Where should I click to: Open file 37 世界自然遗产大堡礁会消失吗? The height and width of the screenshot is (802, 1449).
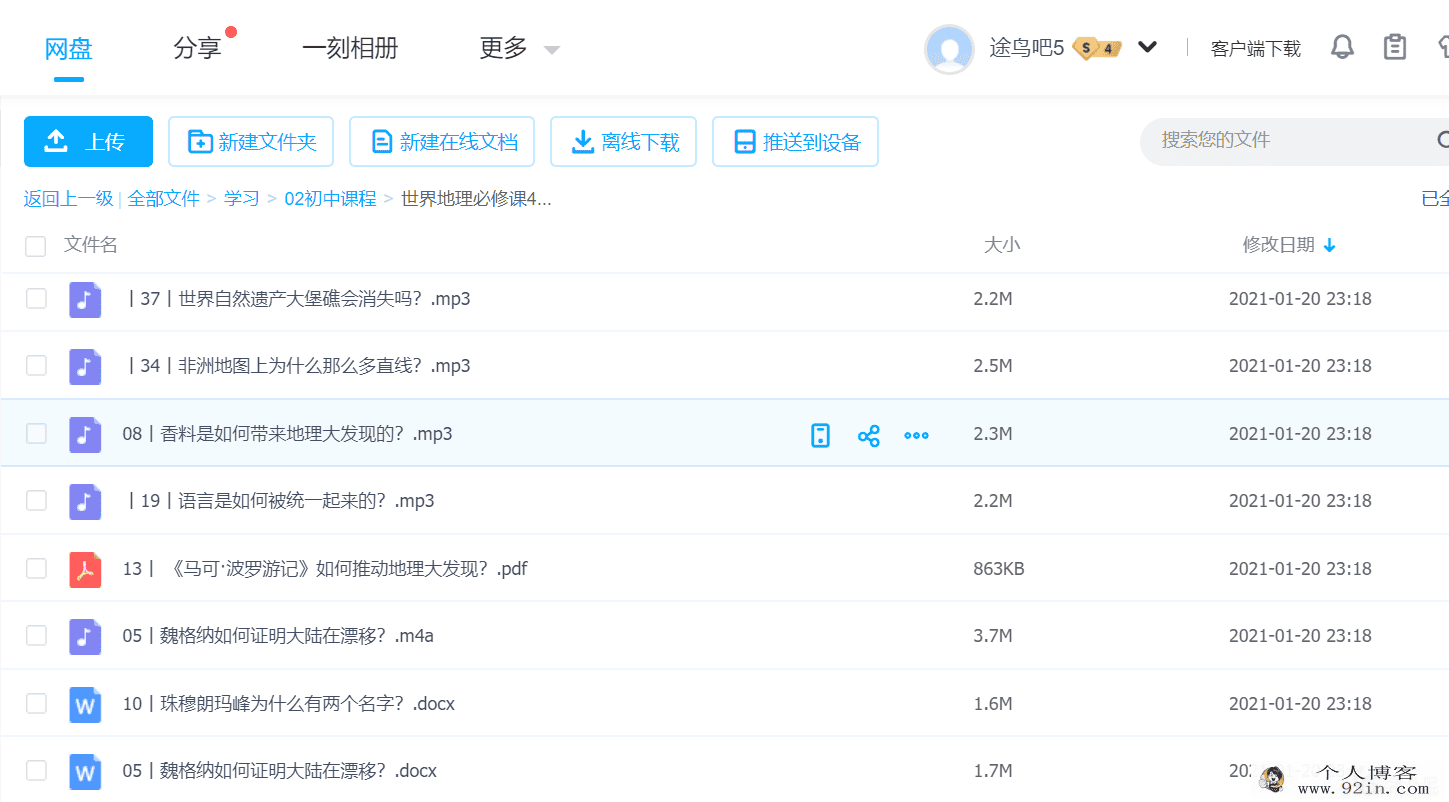(298, 299)
